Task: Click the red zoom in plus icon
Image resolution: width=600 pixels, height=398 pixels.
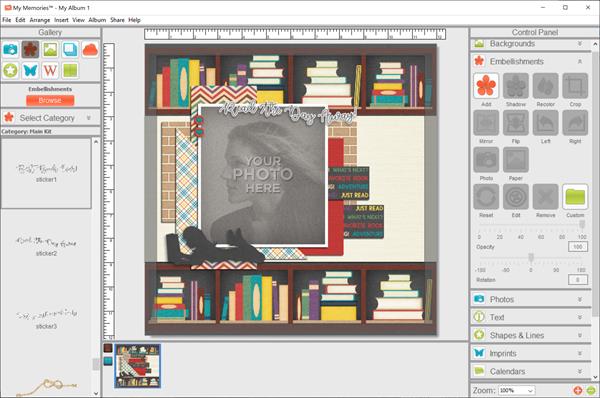Action: (578, 390)
